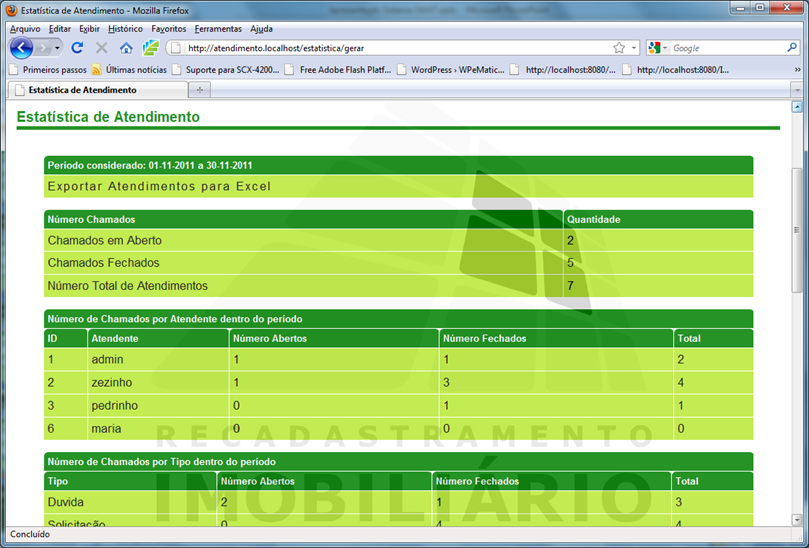Open the back/forward history dropdown arrow
The height and width of the screenshot is (548, 809).
coord(57,49)
